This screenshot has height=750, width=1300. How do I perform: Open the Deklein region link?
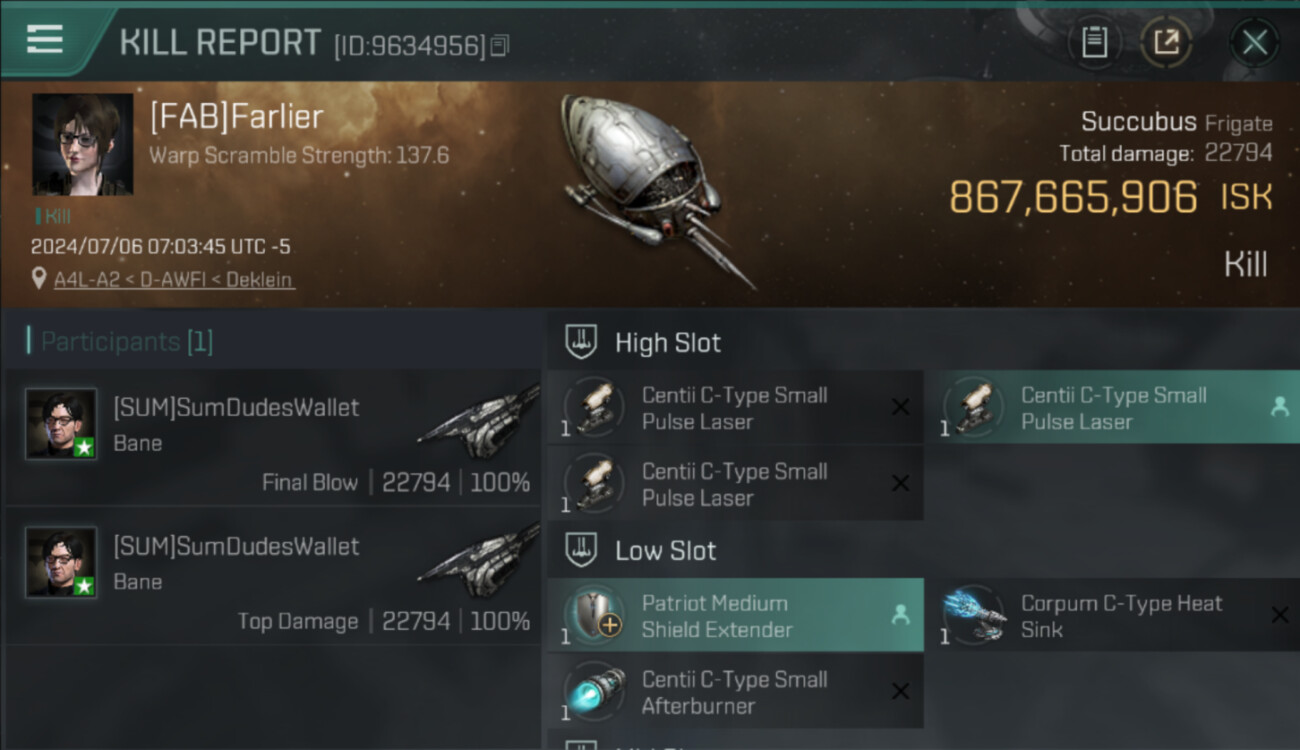[x=260, y=280]
